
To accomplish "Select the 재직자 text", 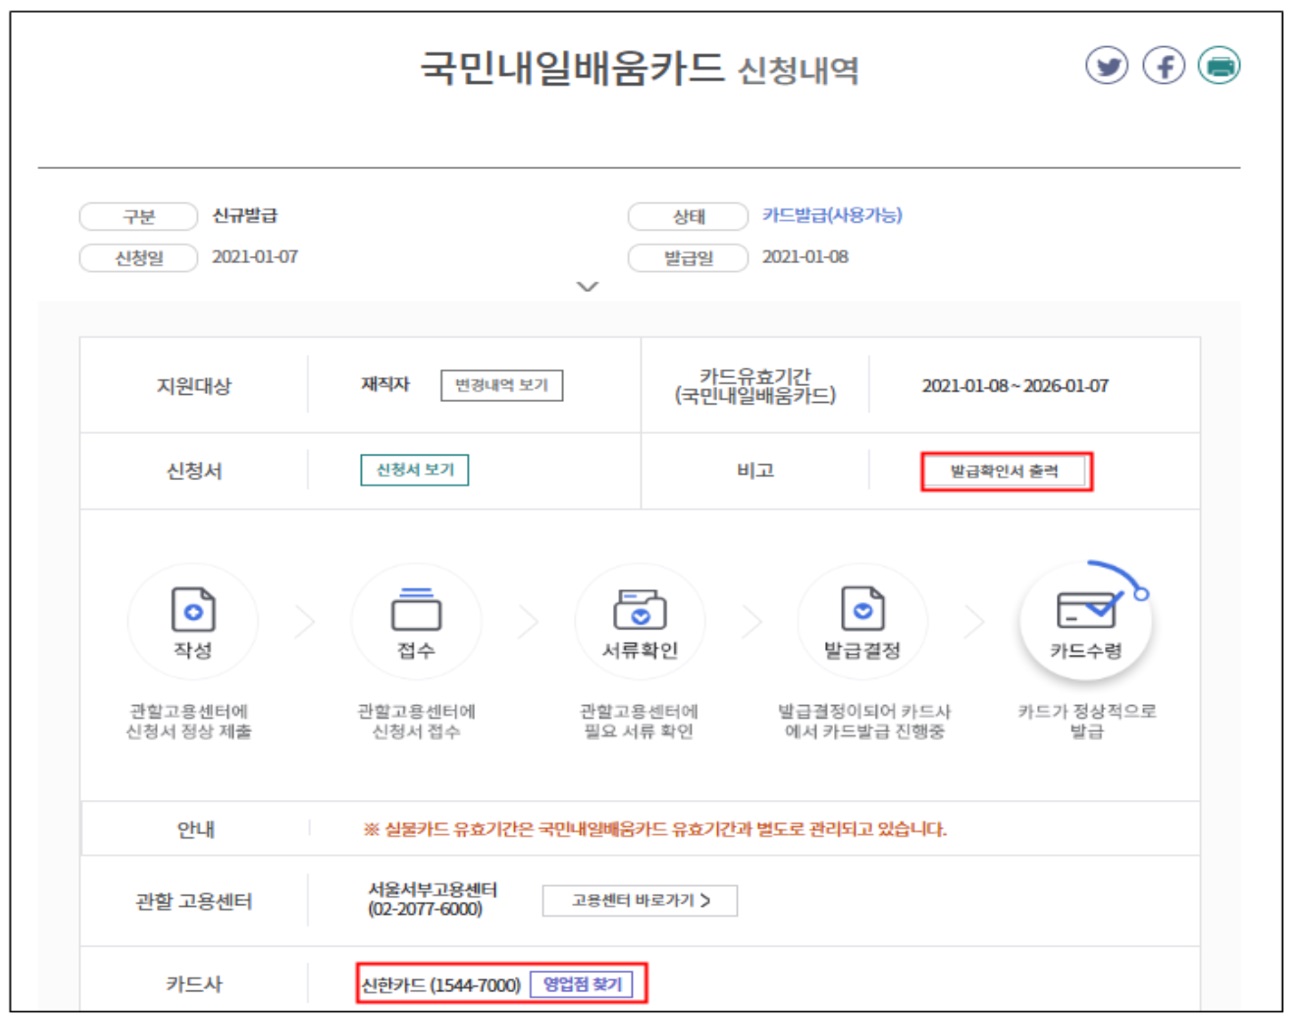I will coord(385,384).
